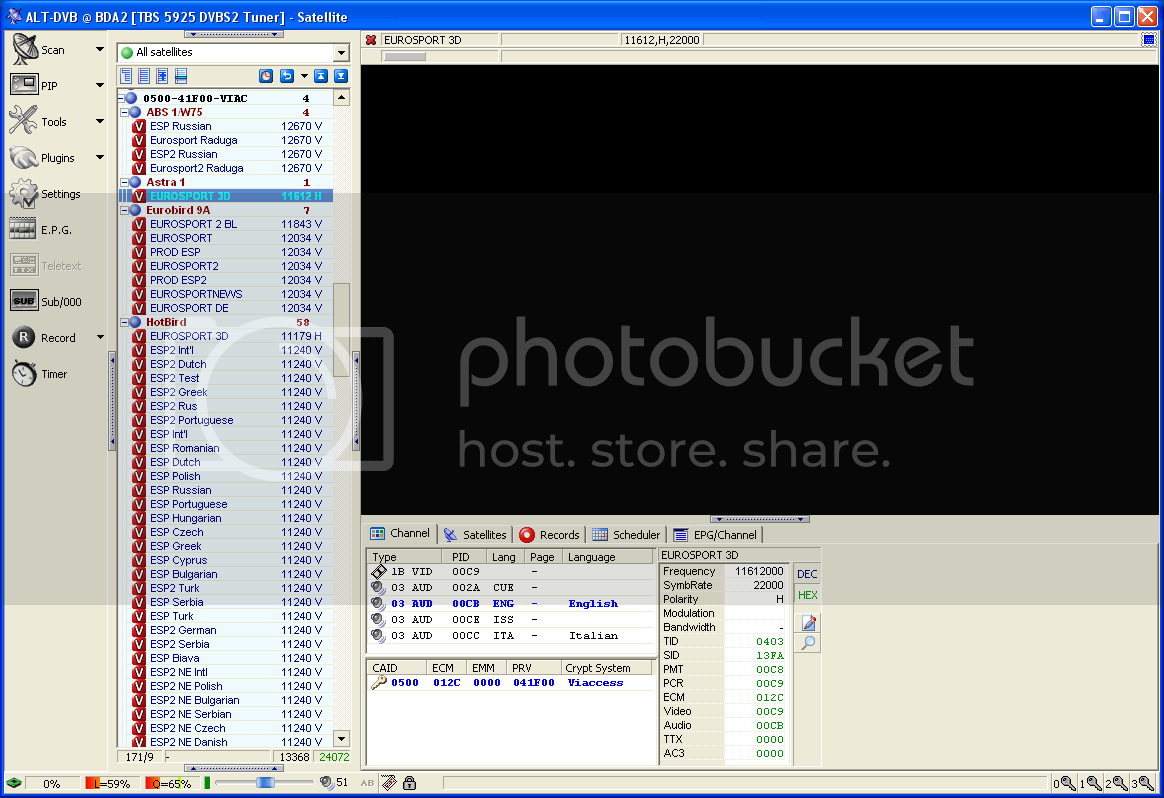Open the E.P.G. program guide

(41, 229)
